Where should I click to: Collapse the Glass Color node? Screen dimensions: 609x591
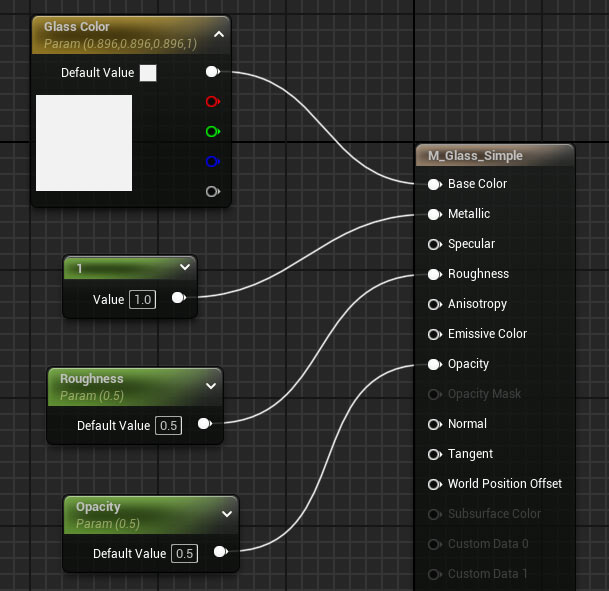(x=219, y=34)
